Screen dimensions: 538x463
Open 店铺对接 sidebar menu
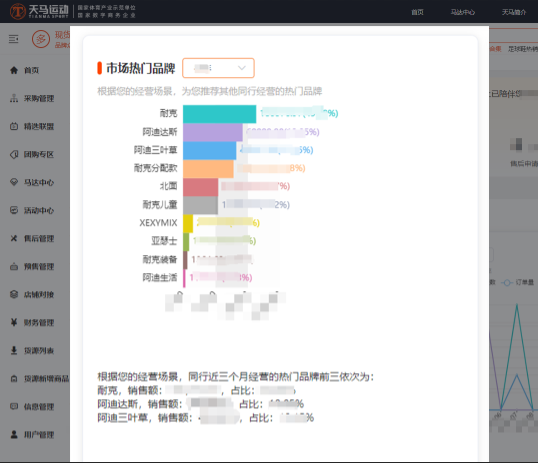click(x=32, y=294)
